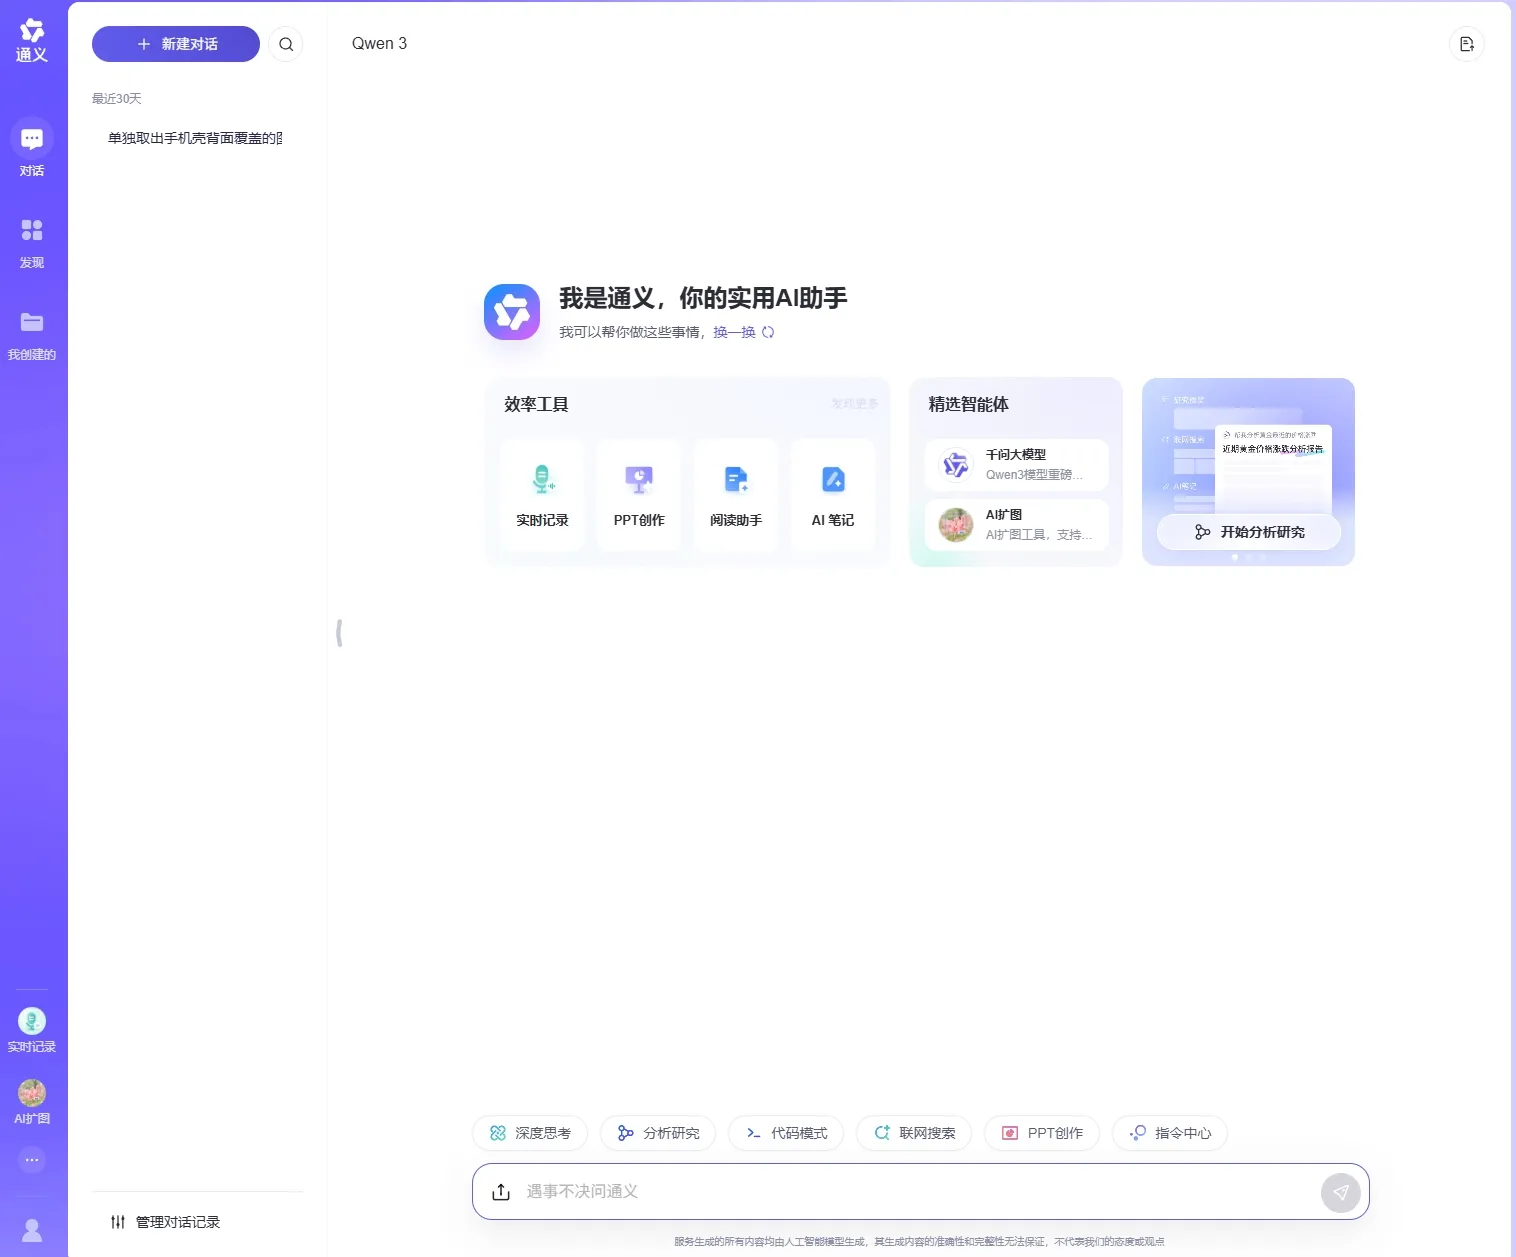Image resolution: width=1516 pixels, height=1257 pixels.
Task: Open 实时记录 from the sidebar bottom
Action: tap(32, 1030)
